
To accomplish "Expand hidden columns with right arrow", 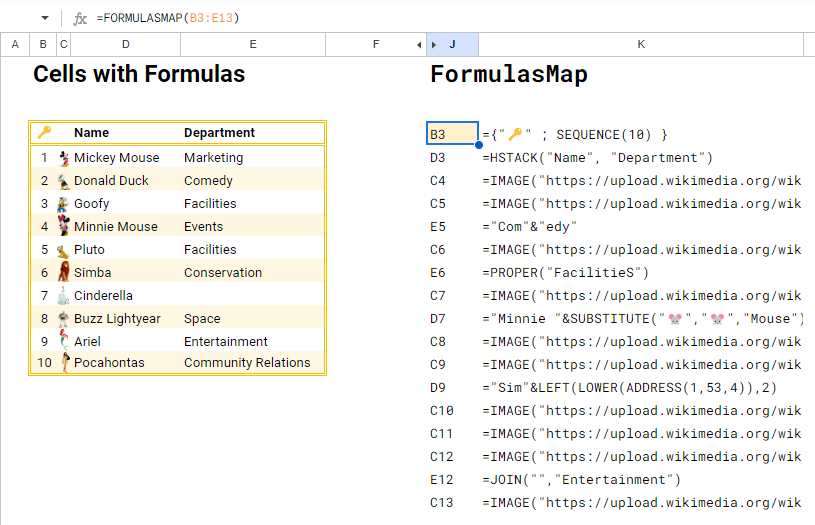I will click(x=434, y=45).
